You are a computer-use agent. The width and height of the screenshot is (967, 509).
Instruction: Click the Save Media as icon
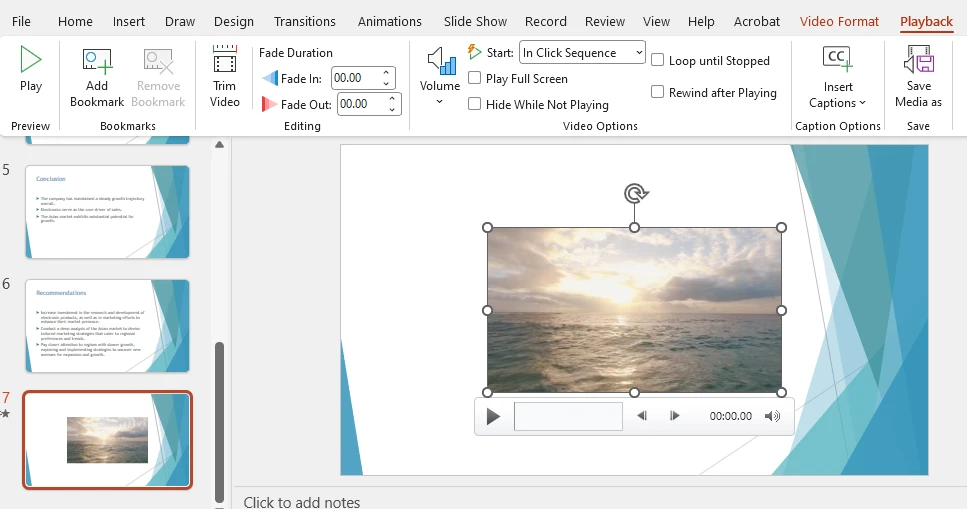click(918, 60)
